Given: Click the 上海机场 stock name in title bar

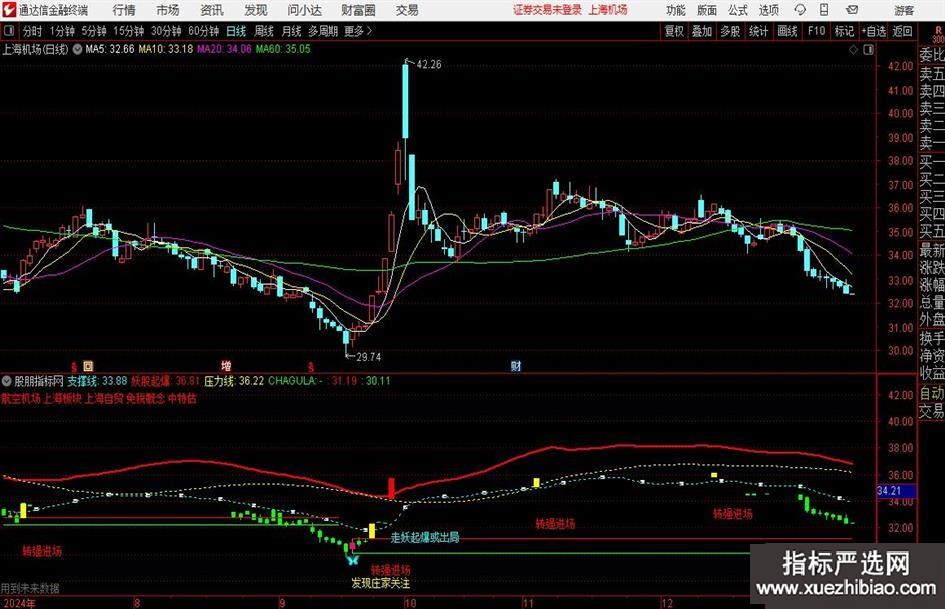Looking at the screenshot, I should [608, 10].
